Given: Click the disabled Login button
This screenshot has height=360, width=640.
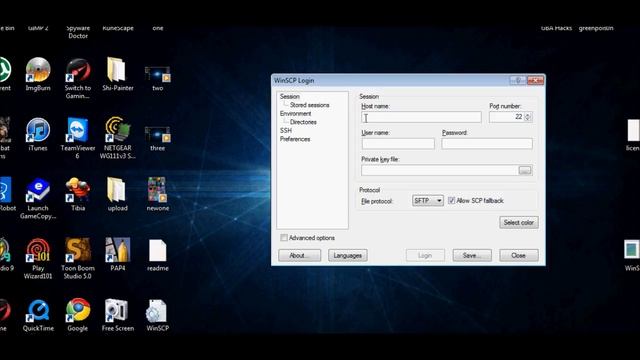Looking at the screenshot, I should pyautogui.click(x=425, y=256).
